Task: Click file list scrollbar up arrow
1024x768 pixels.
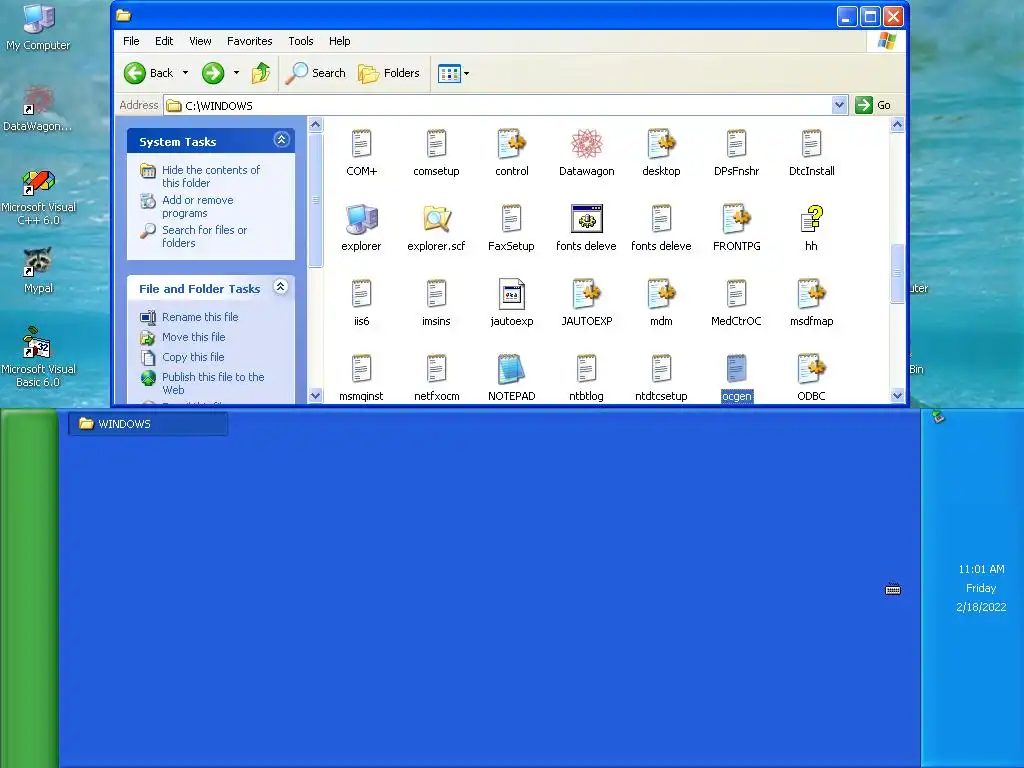Action: [897, 124]
